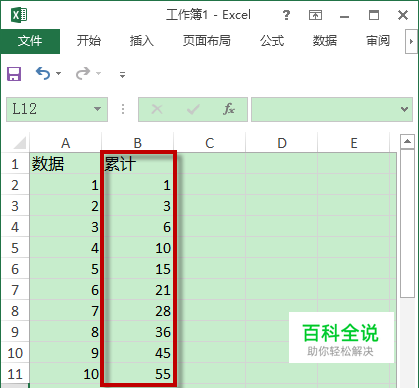Image resolution: width=419 pixels, height=388 pixels.
Task: Select row 5 header
Action: coord(15,248)
